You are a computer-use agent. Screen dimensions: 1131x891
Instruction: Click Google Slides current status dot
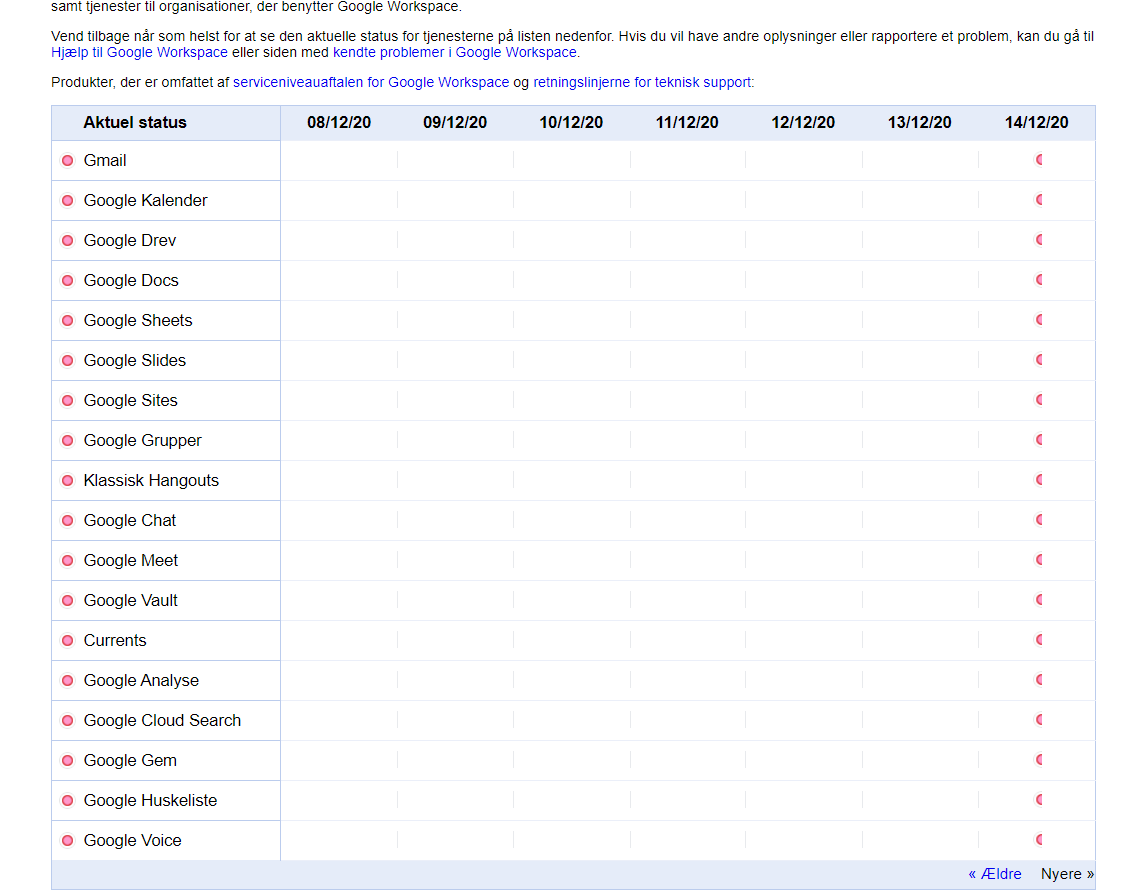pyautogui.click(x=68, y=361)
